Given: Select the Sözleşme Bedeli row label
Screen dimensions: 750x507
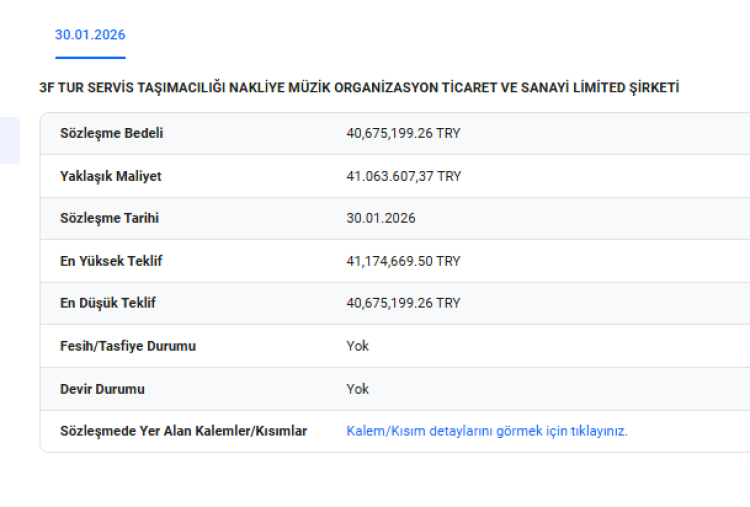Looking at the screenshot, I should [111, 133].
